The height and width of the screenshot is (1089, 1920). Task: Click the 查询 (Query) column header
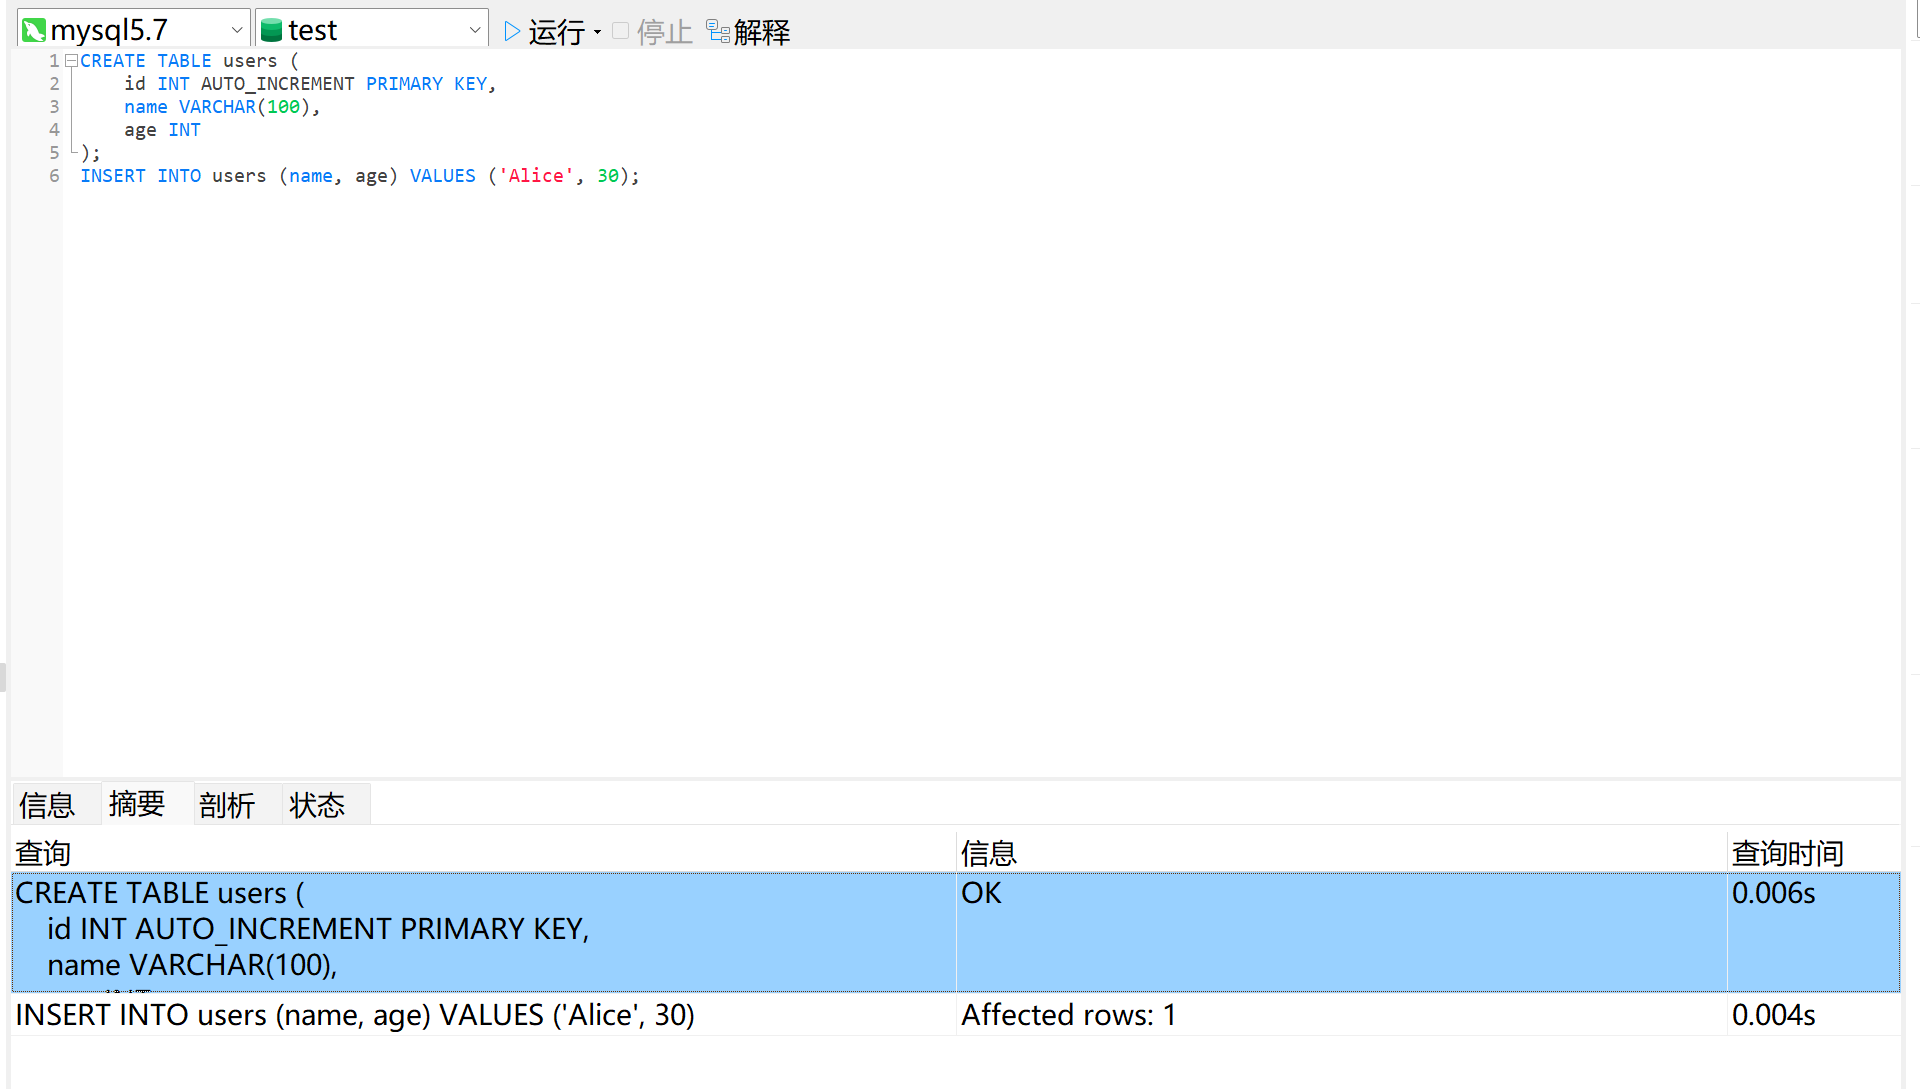point(43,853)
